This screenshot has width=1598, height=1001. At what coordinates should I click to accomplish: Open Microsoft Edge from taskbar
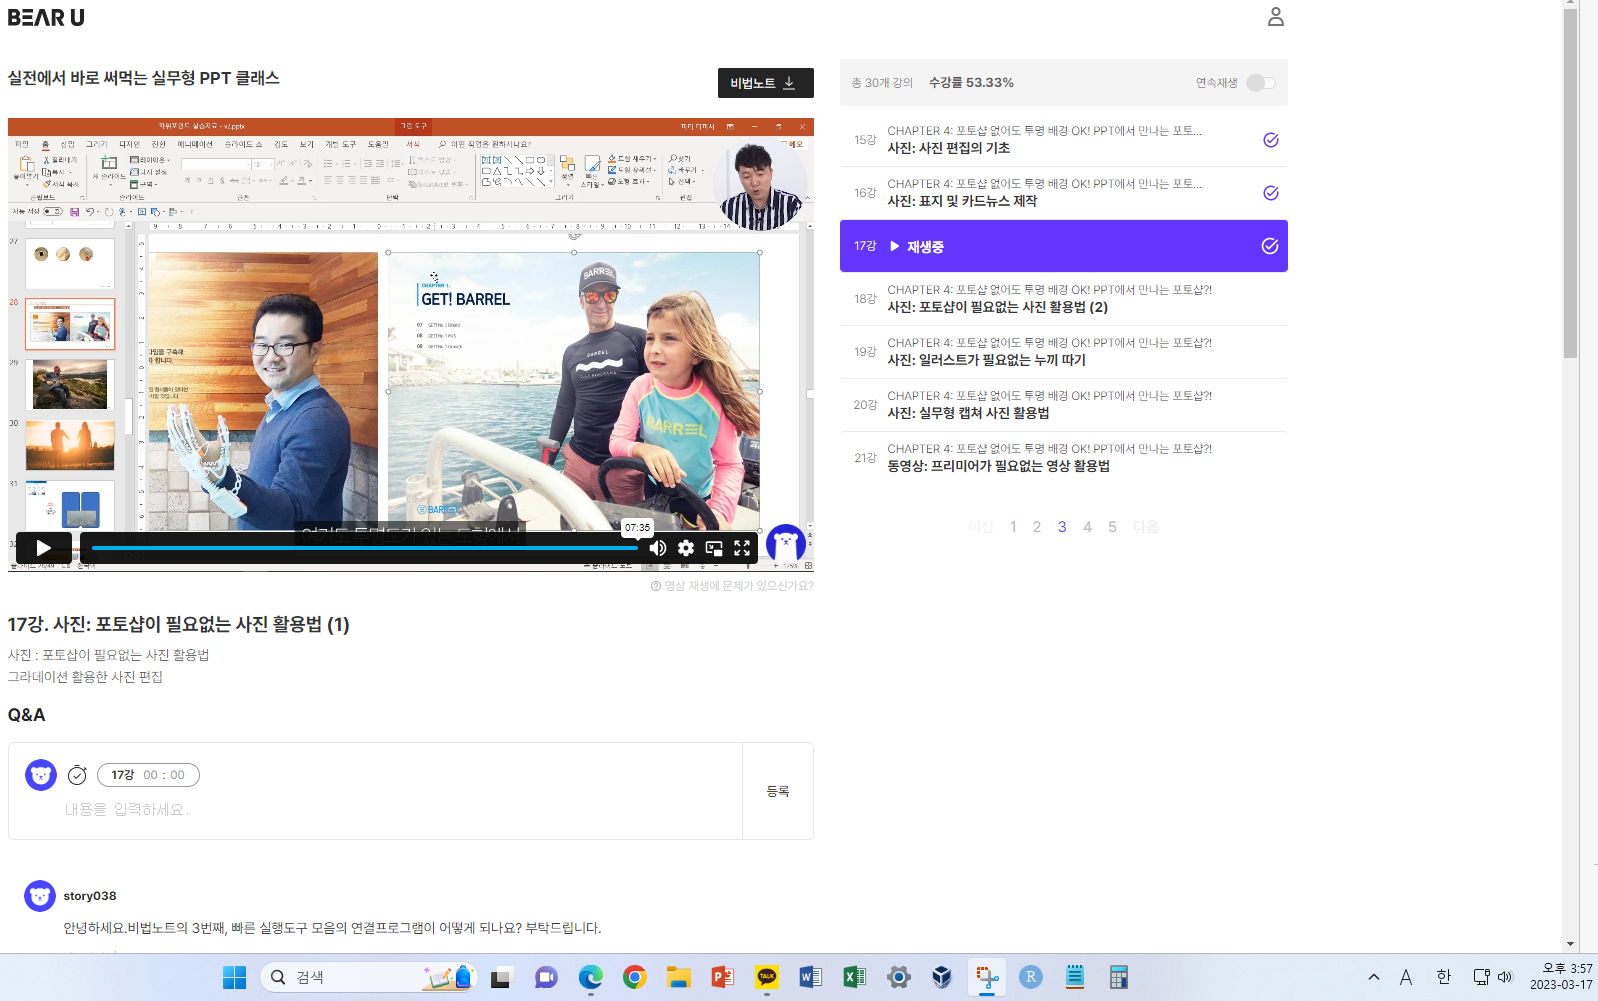(591, 977)
